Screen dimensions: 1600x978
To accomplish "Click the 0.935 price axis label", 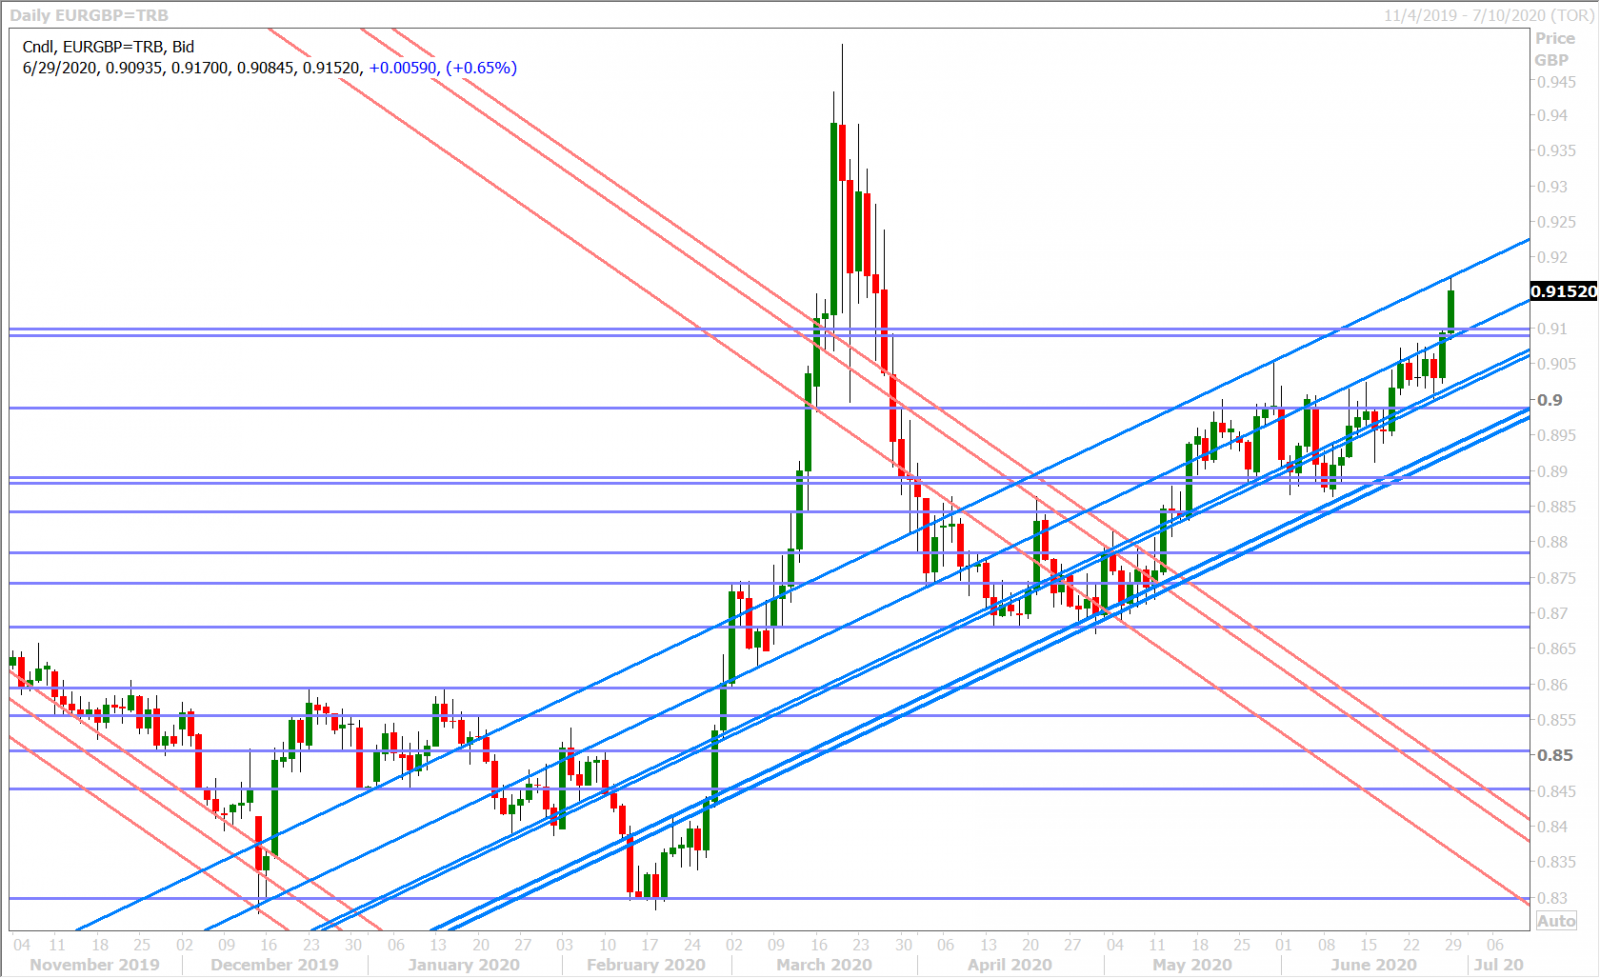I will pyautogui.click(x=1556, y=151).
